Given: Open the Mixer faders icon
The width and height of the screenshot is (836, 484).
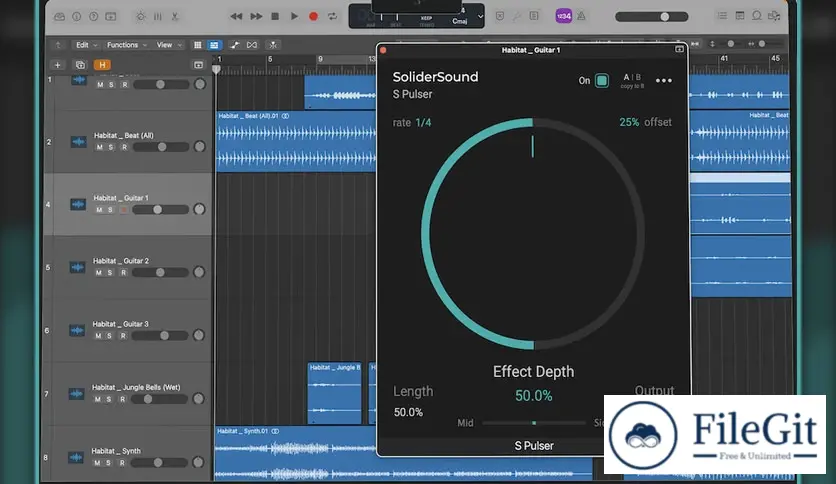Looking at the screenshot, I should (x=158, y=17).
